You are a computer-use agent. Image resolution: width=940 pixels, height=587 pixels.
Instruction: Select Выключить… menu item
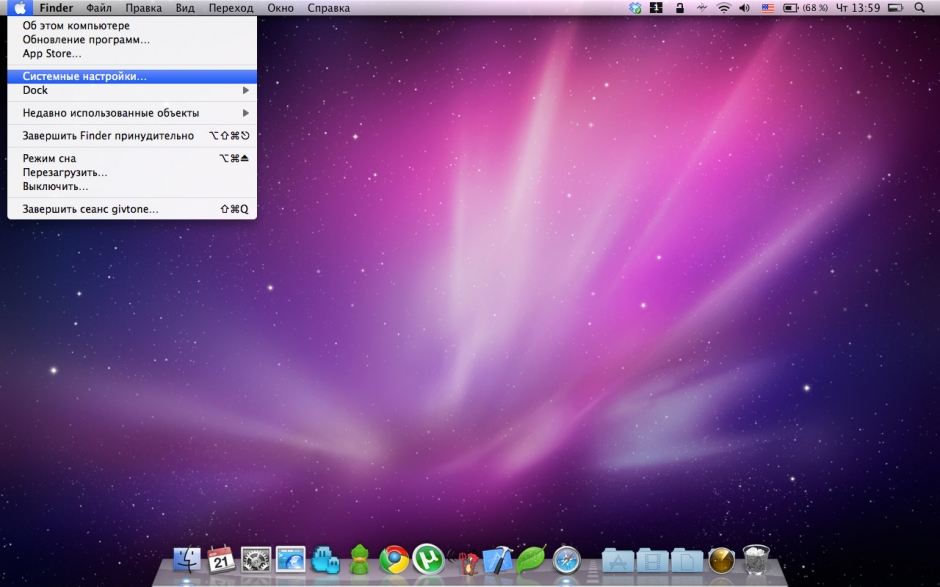click(132, 186)
